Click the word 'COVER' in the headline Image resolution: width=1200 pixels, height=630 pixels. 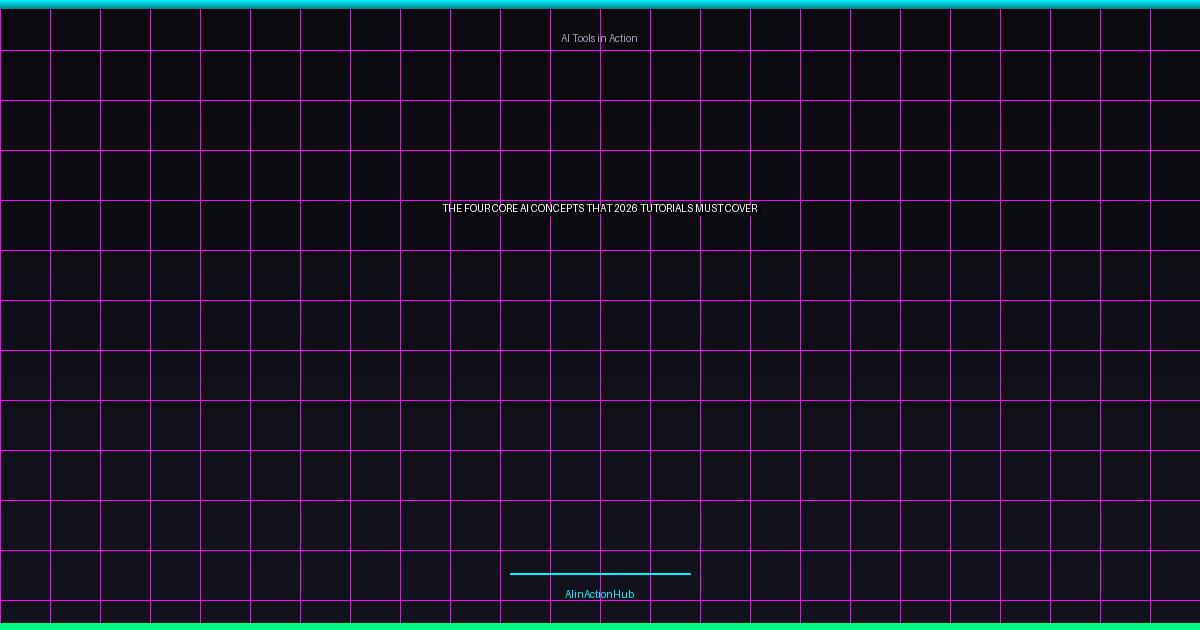(x=741, y=209)
